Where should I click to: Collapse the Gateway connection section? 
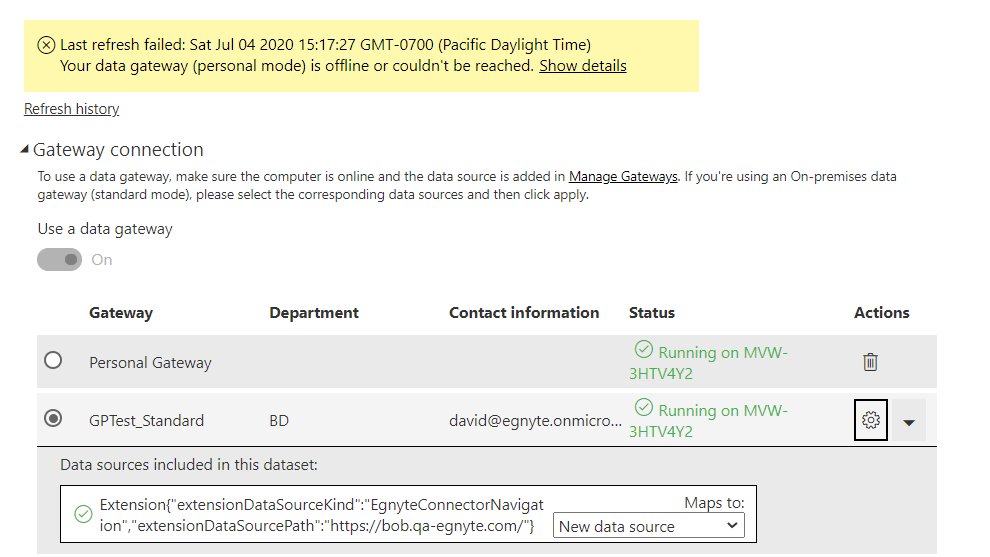point(25,150)
